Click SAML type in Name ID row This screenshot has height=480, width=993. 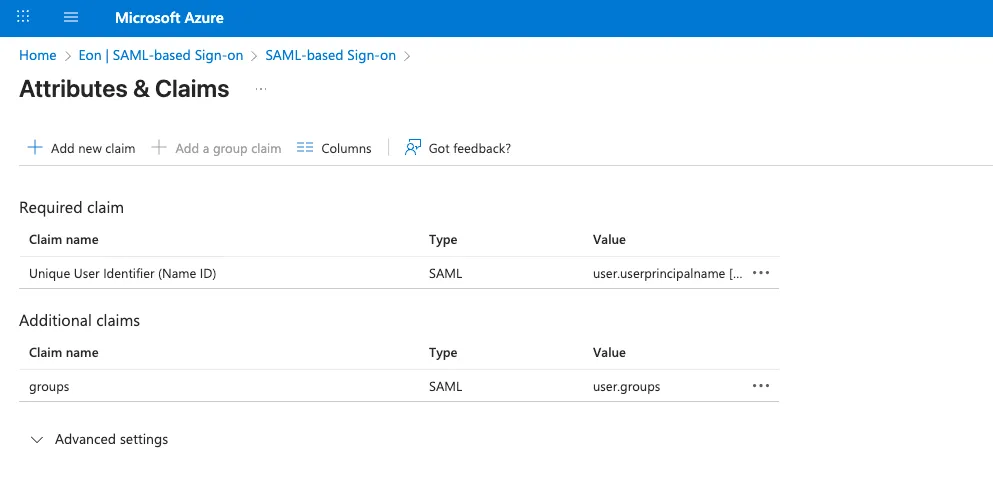point(445,274)
